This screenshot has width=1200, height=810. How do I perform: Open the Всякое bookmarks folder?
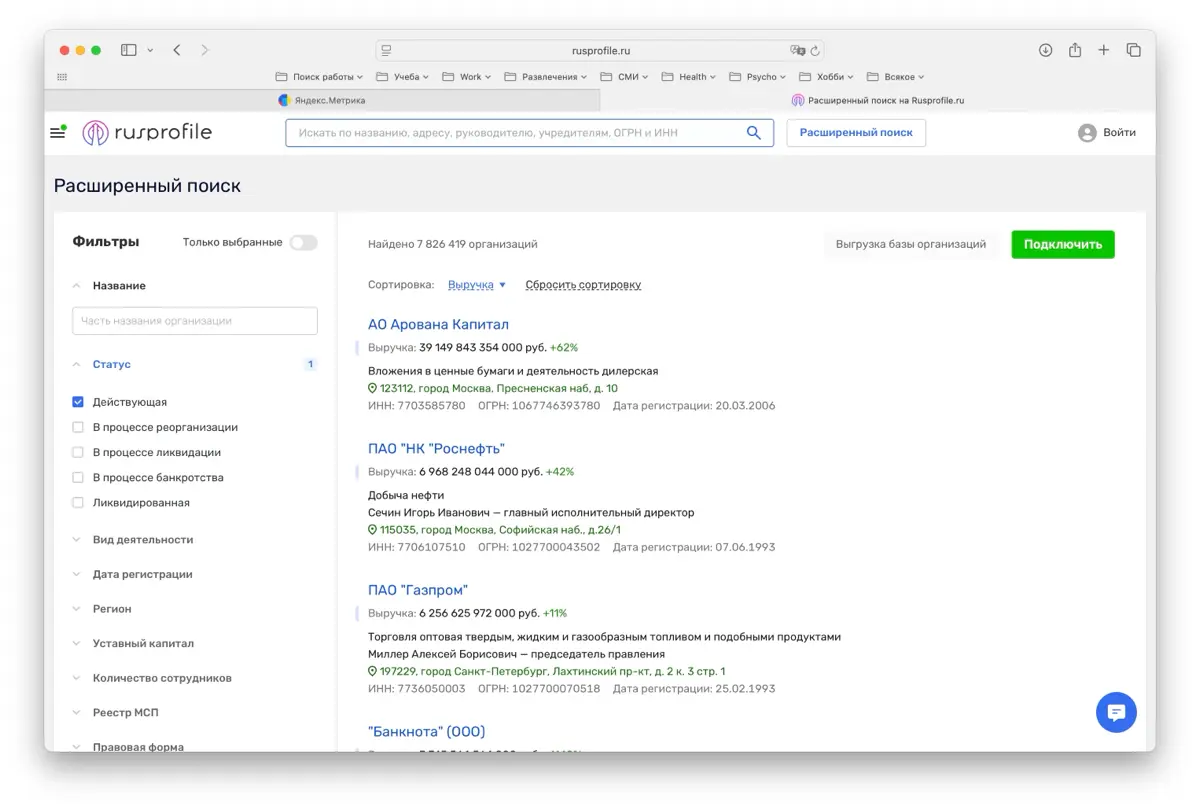point(895,77)
